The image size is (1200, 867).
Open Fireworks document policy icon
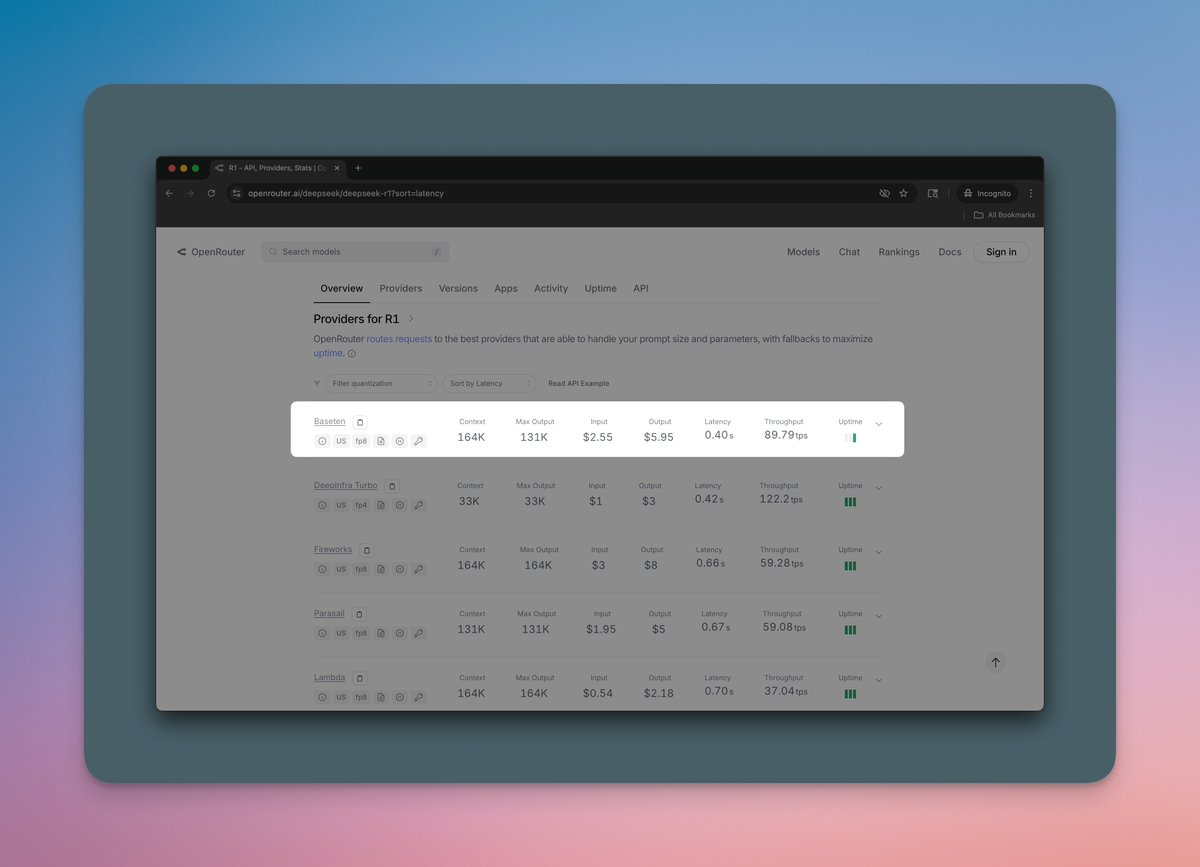point(381,569)
